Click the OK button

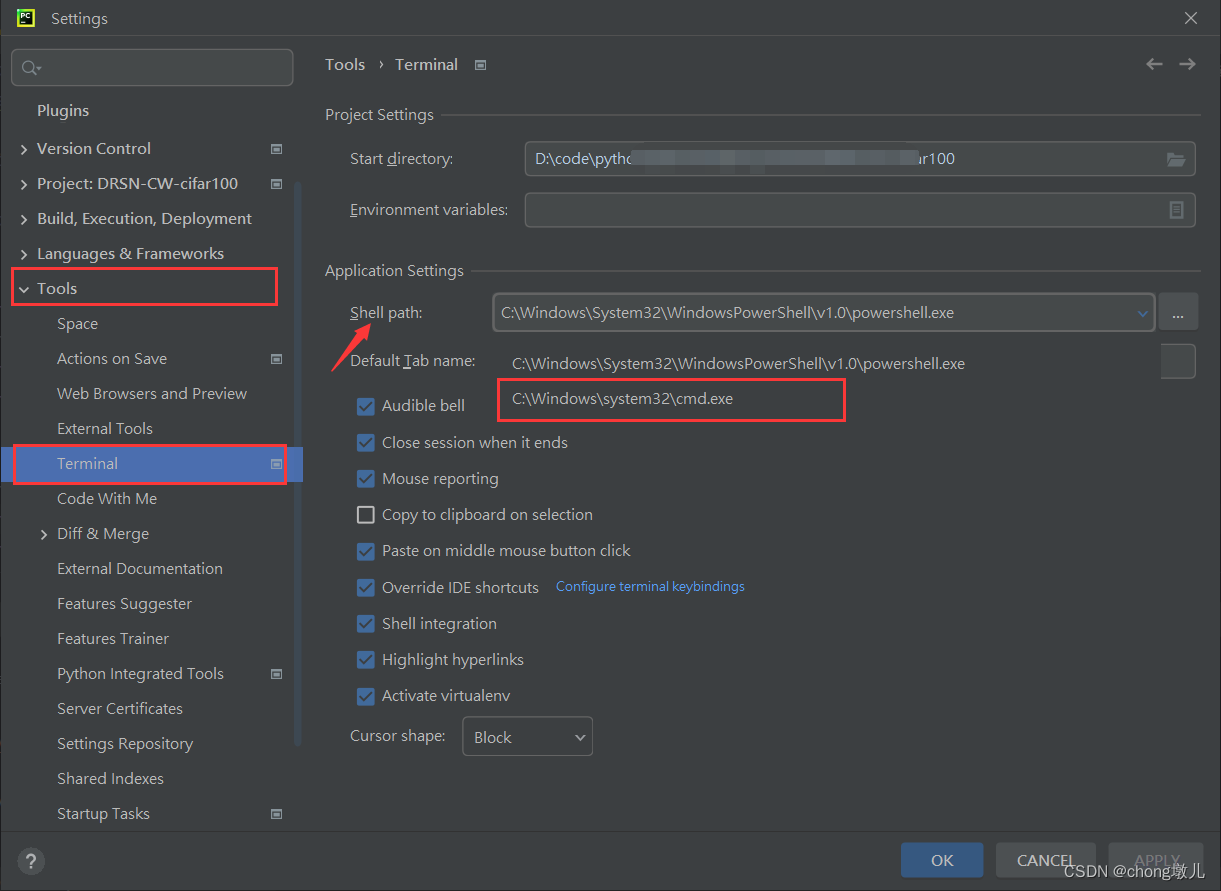(x=942, y=860)
